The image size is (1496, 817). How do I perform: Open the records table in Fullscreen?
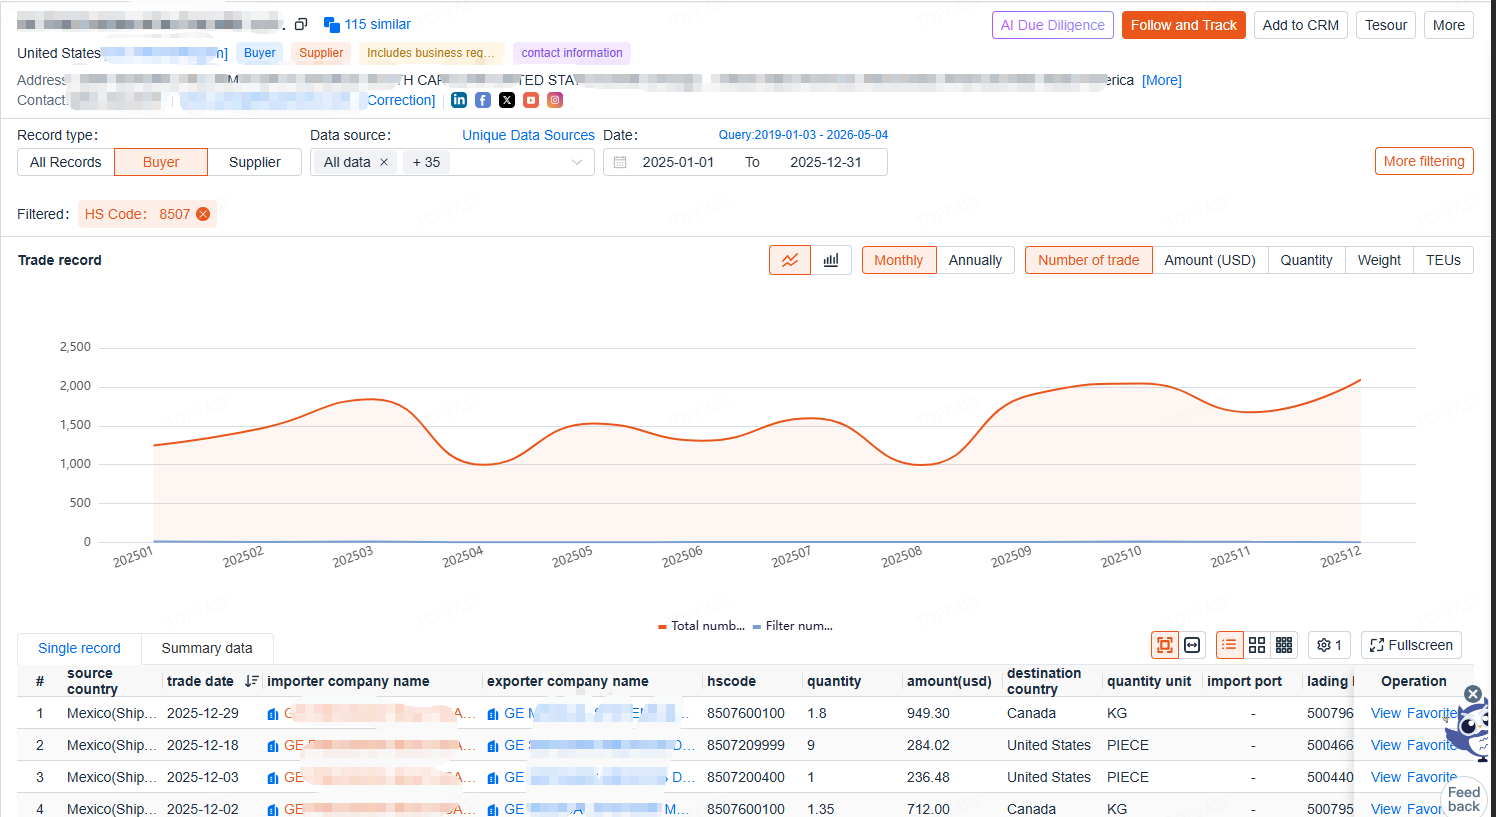point(1411,645)
